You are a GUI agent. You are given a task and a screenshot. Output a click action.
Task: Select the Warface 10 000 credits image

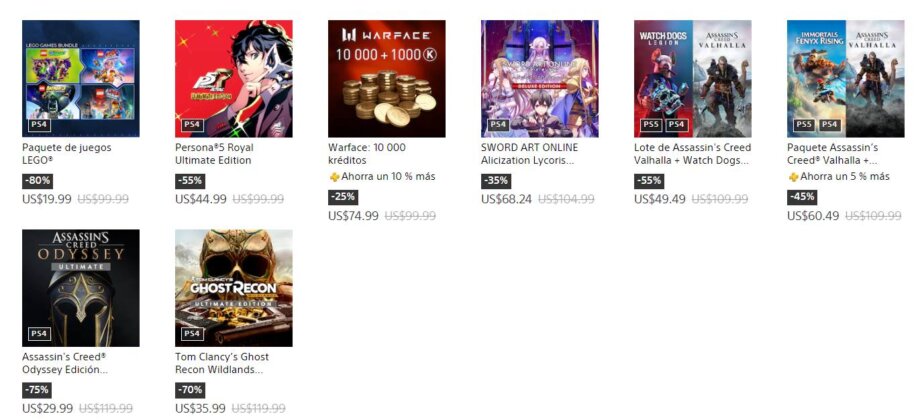point(386,78)
